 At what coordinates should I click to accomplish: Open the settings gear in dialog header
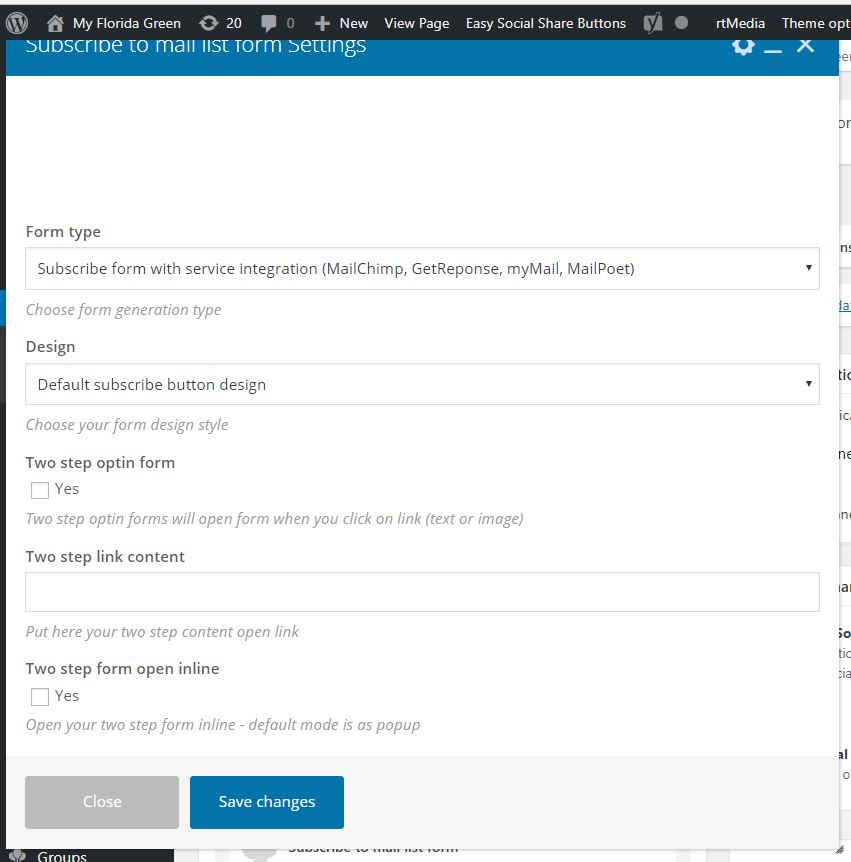point(743,46)
